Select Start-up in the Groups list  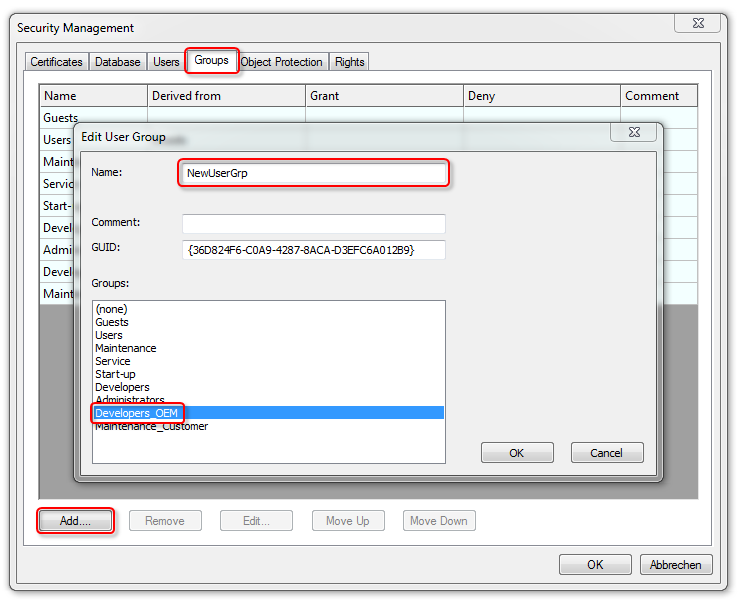(269, 374)
